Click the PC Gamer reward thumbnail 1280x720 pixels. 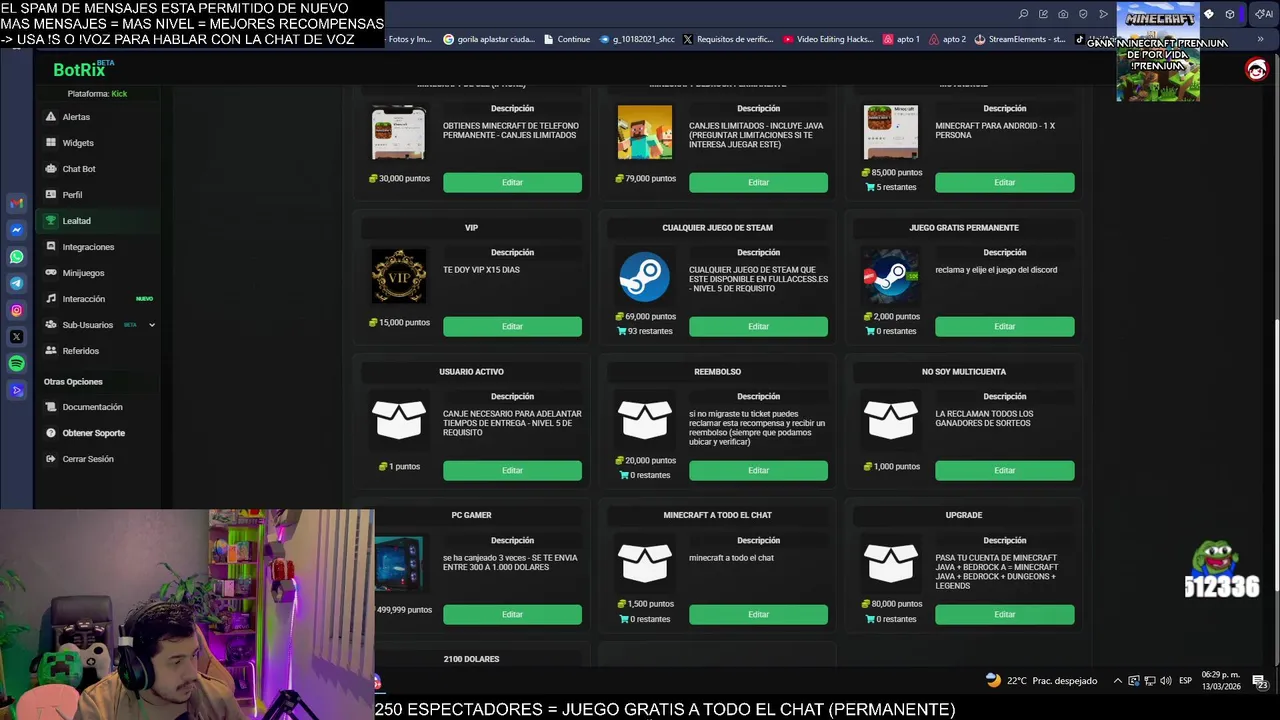click(x=399, y=564)
